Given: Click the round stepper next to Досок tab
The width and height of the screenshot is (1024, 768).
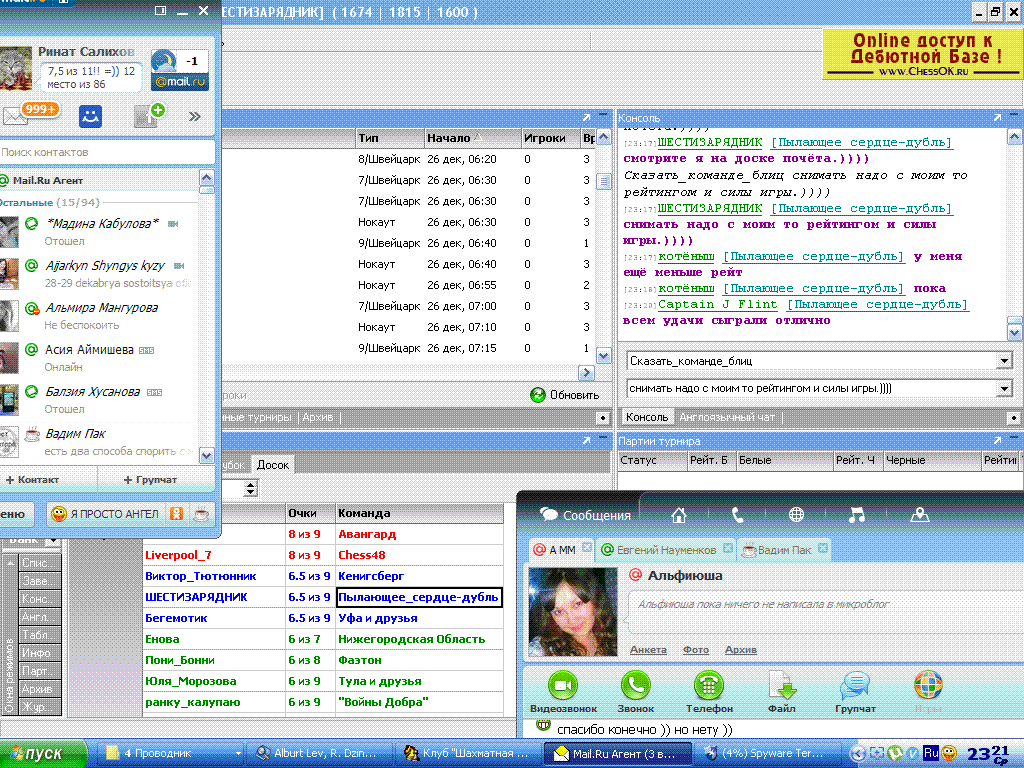Looking at the screenshot, I should (251, 488).
